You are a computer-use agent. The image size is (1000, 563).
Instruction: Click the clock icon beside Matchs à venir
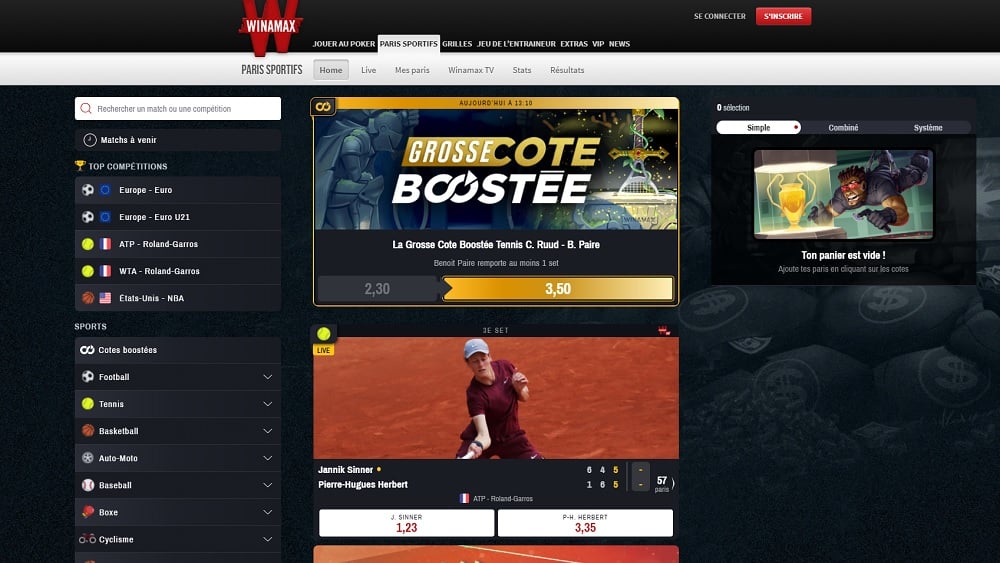click(90, 140)
